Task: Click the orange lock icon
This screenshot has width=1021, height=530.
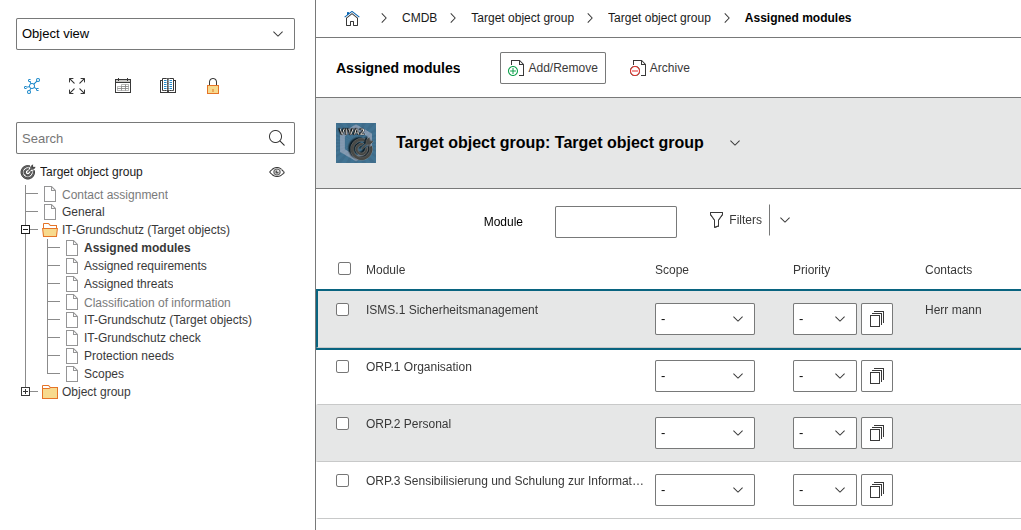Action: pyautogui.click(x=213, y=86)
